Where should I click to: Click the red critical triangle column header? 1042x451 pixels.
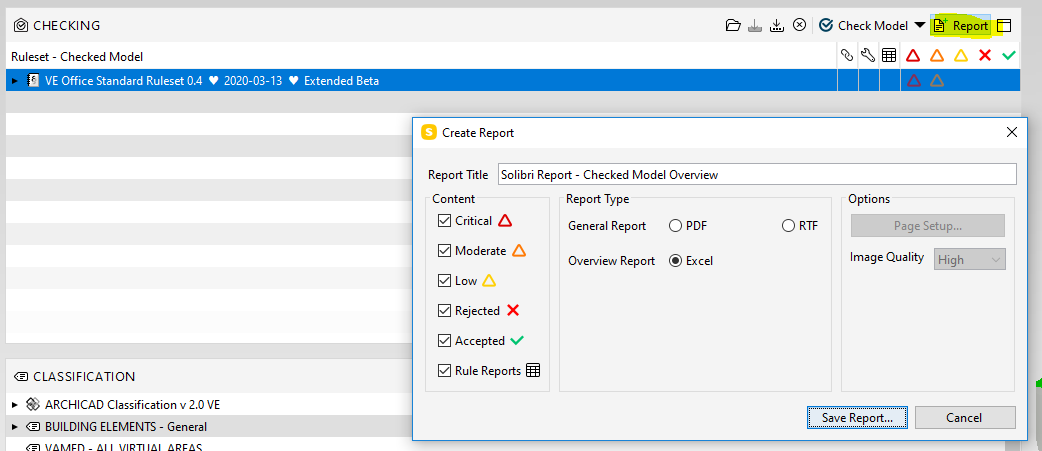click(x=913, y=56)
